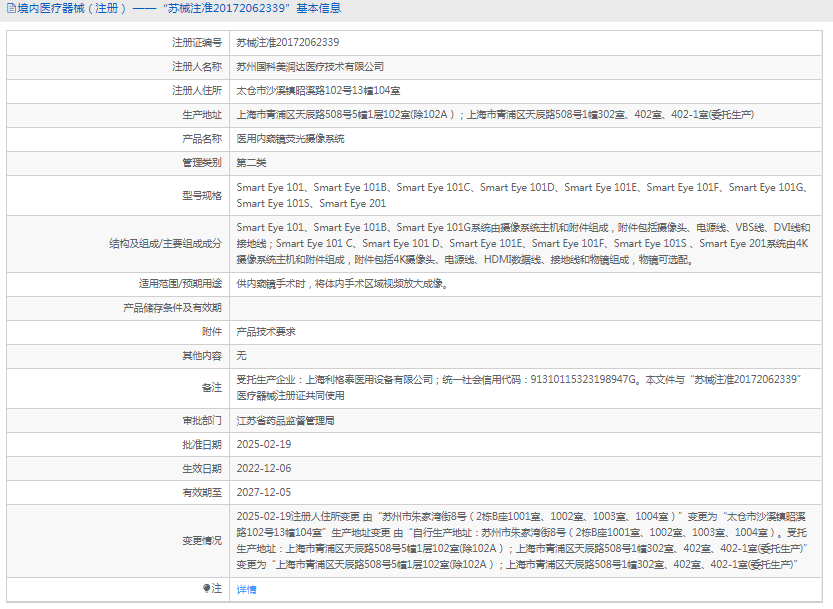Select effective date 2022-12-06
Image resolution: width=833 pixels, height=609 pixels.
(x=264, y=469)
